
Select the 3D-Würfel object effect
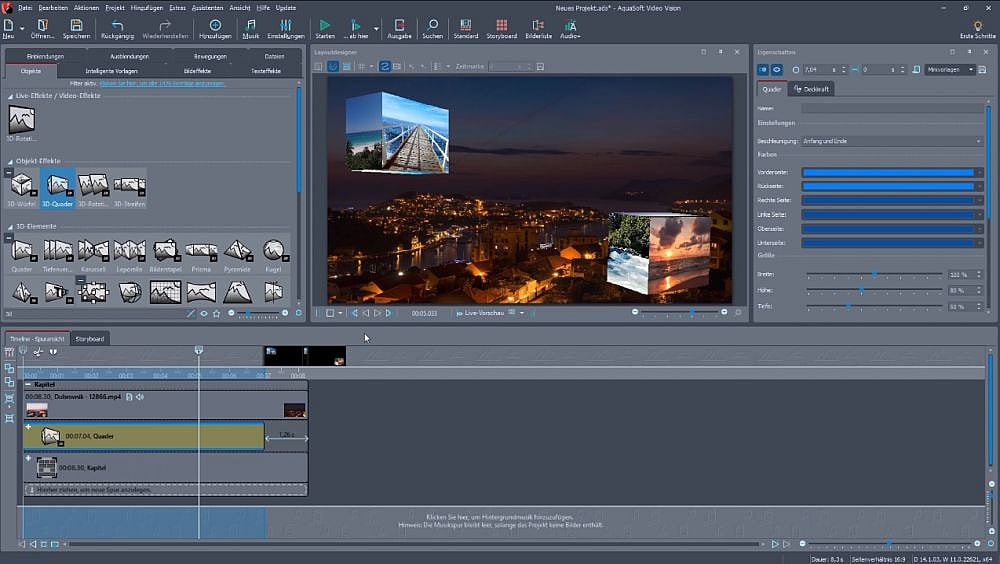coord(21,185)
